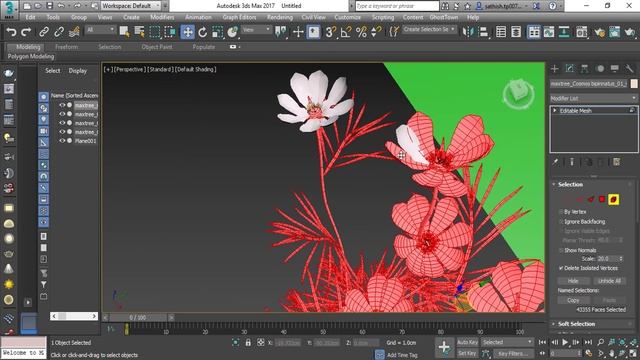Click the Copy named selection button
The image size is (640, 360).
click(573, 300)
